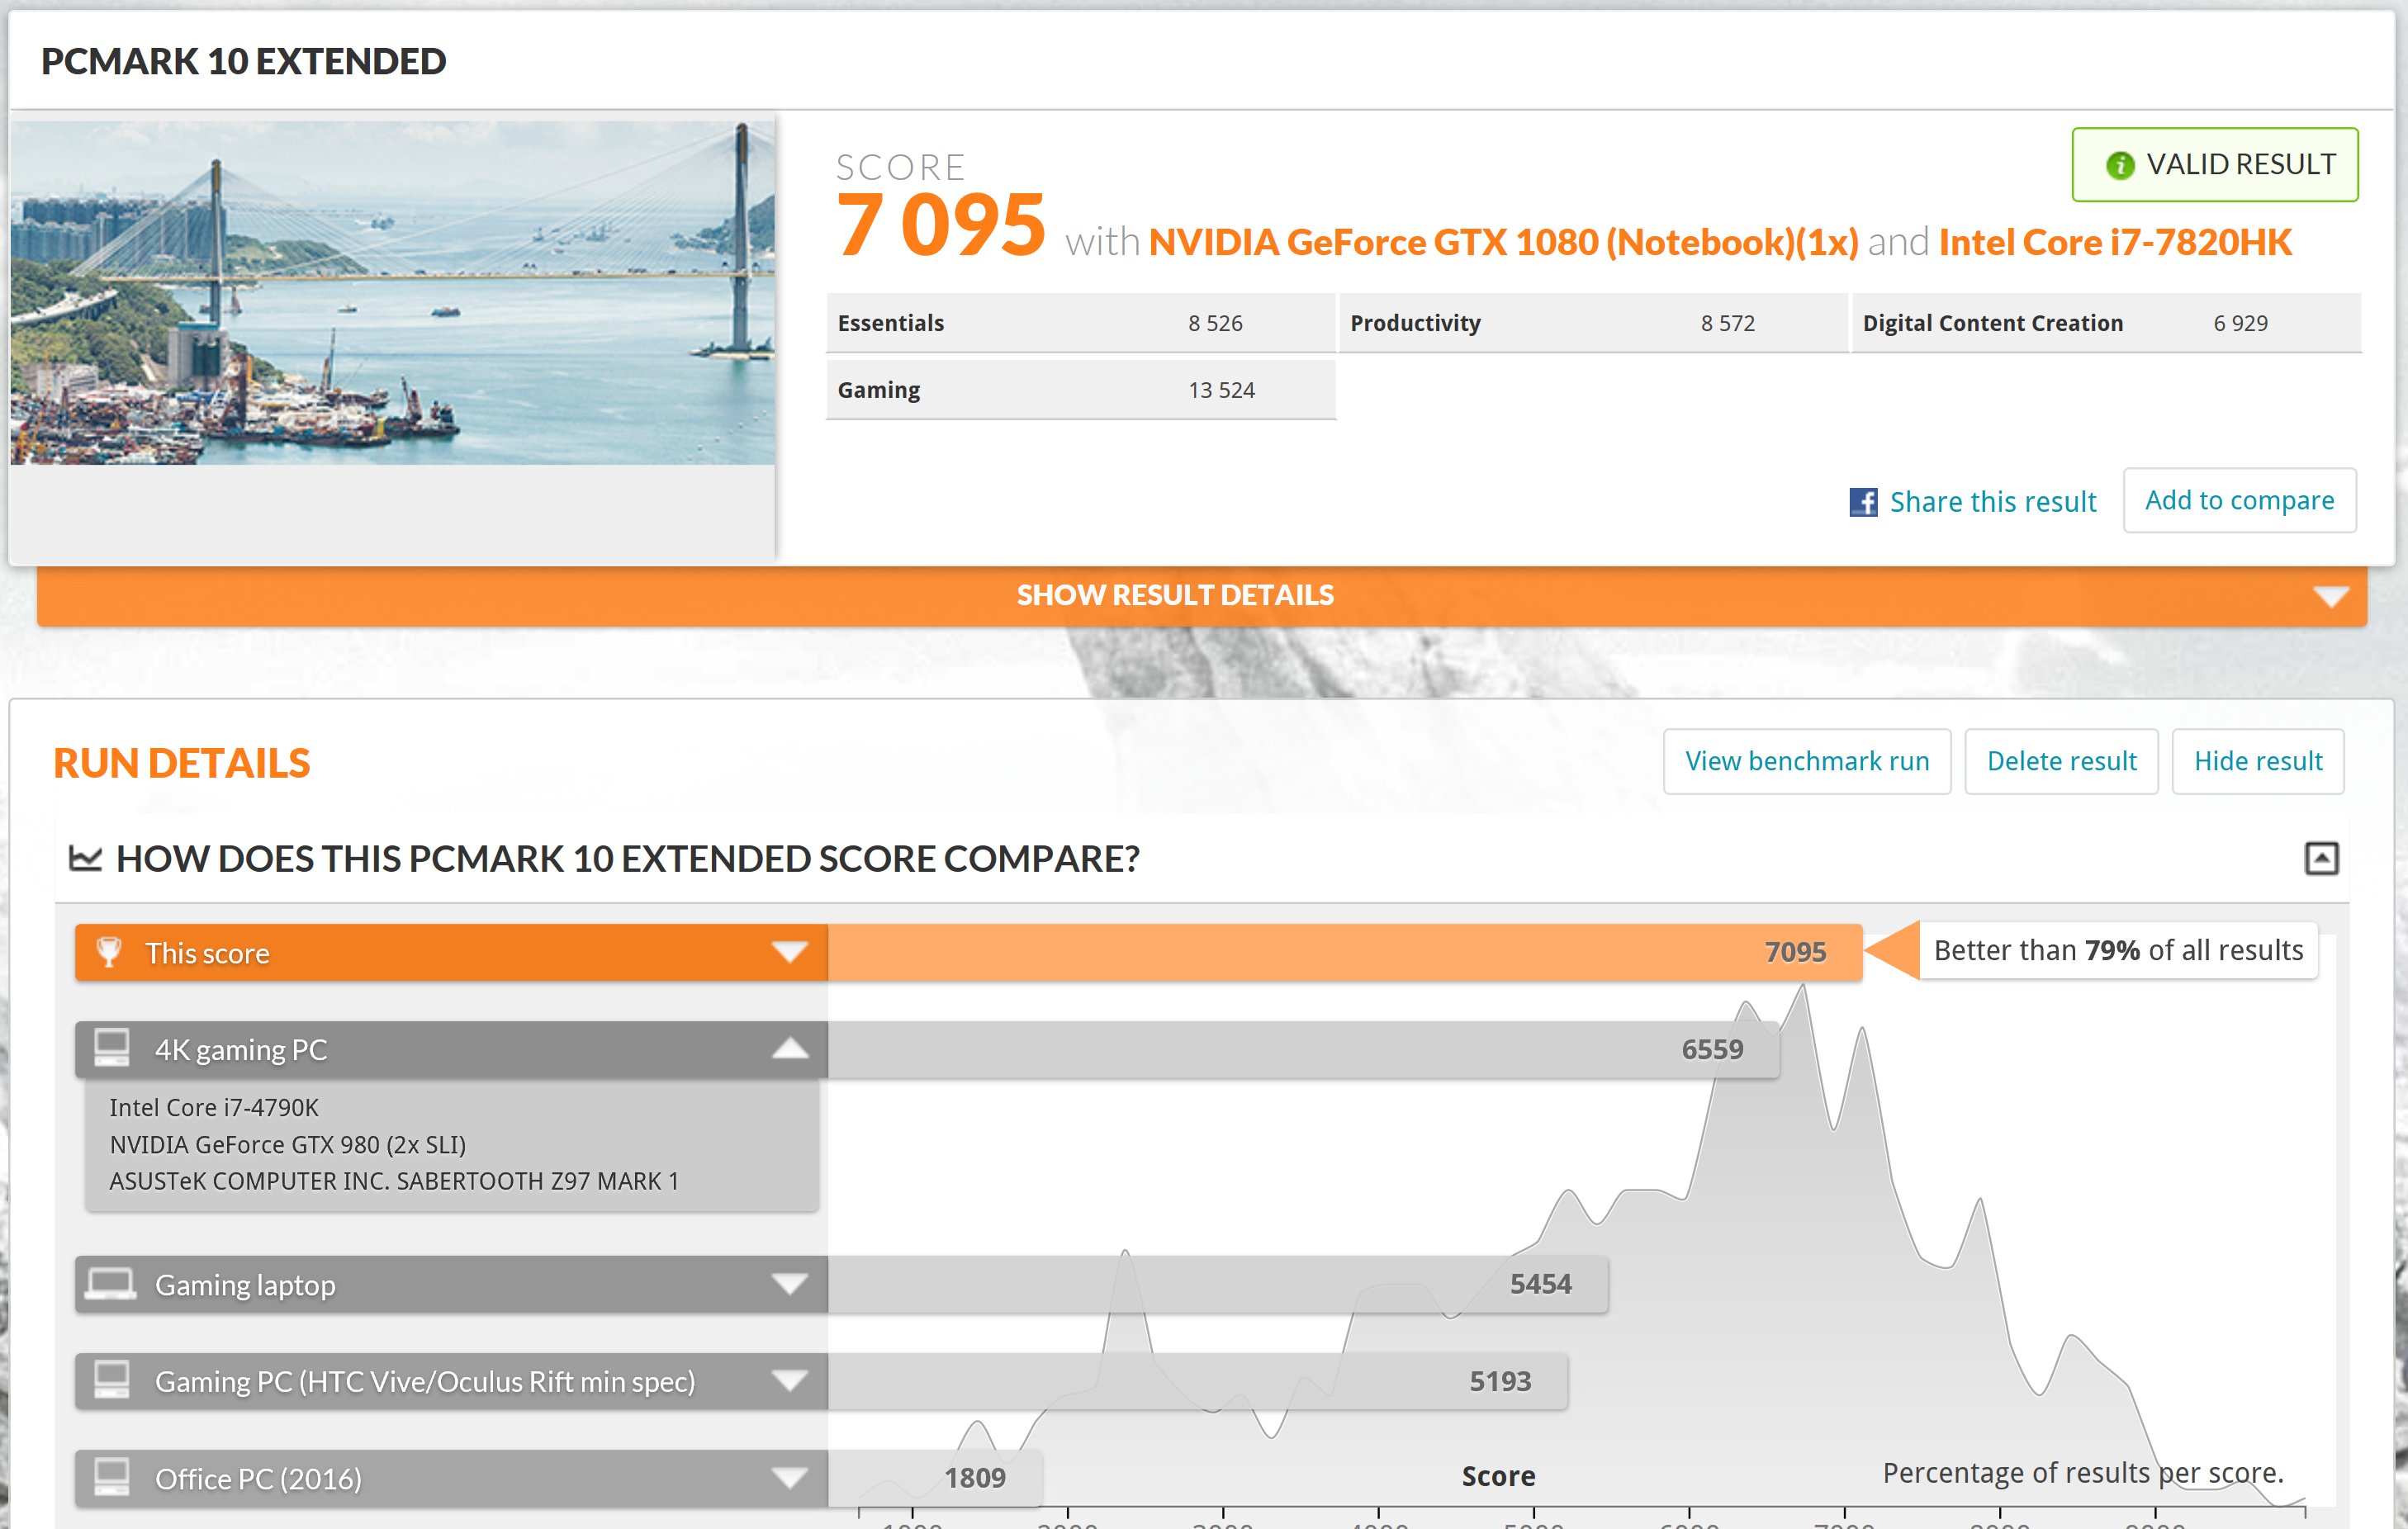Open the Show Result Details bar
The width and height of the screenshot is (2408, 1529).
(x=1202, y=596)
